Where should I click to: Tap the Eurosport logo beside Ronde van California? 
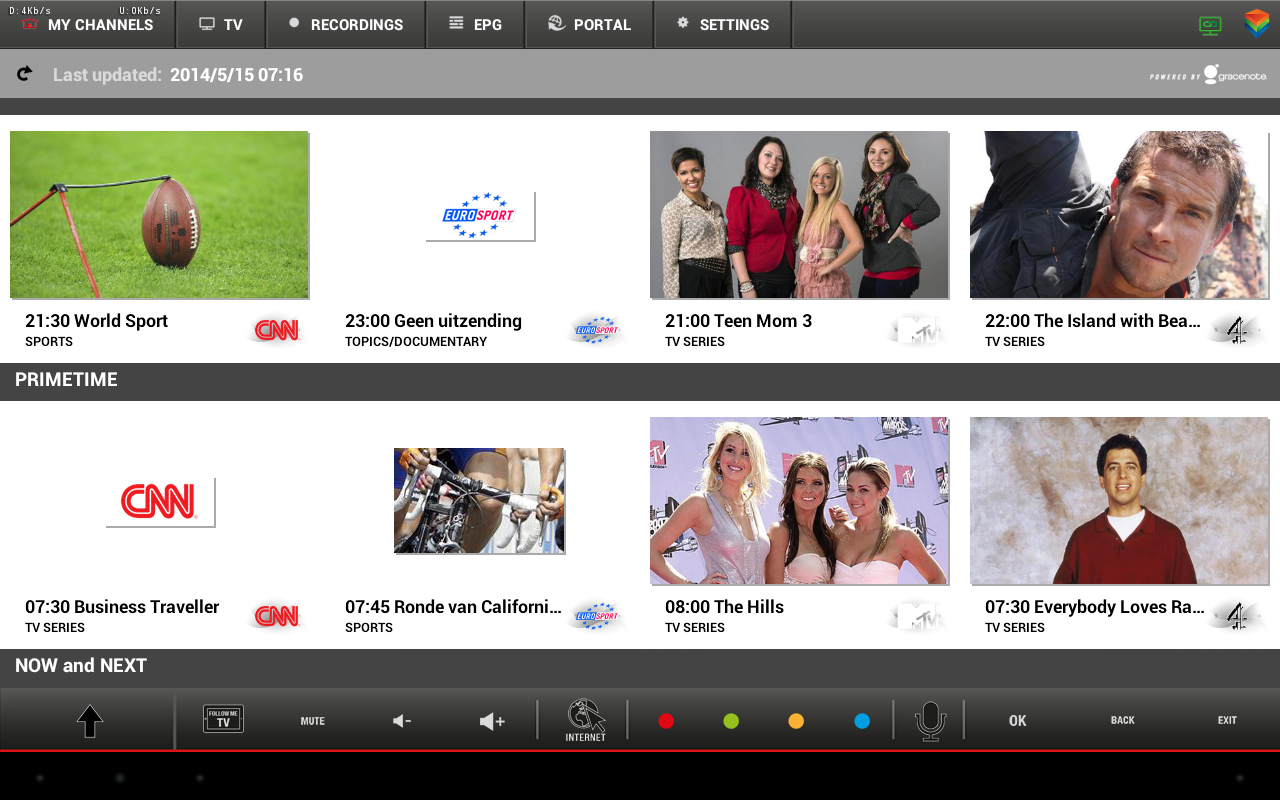pos(597,616)
